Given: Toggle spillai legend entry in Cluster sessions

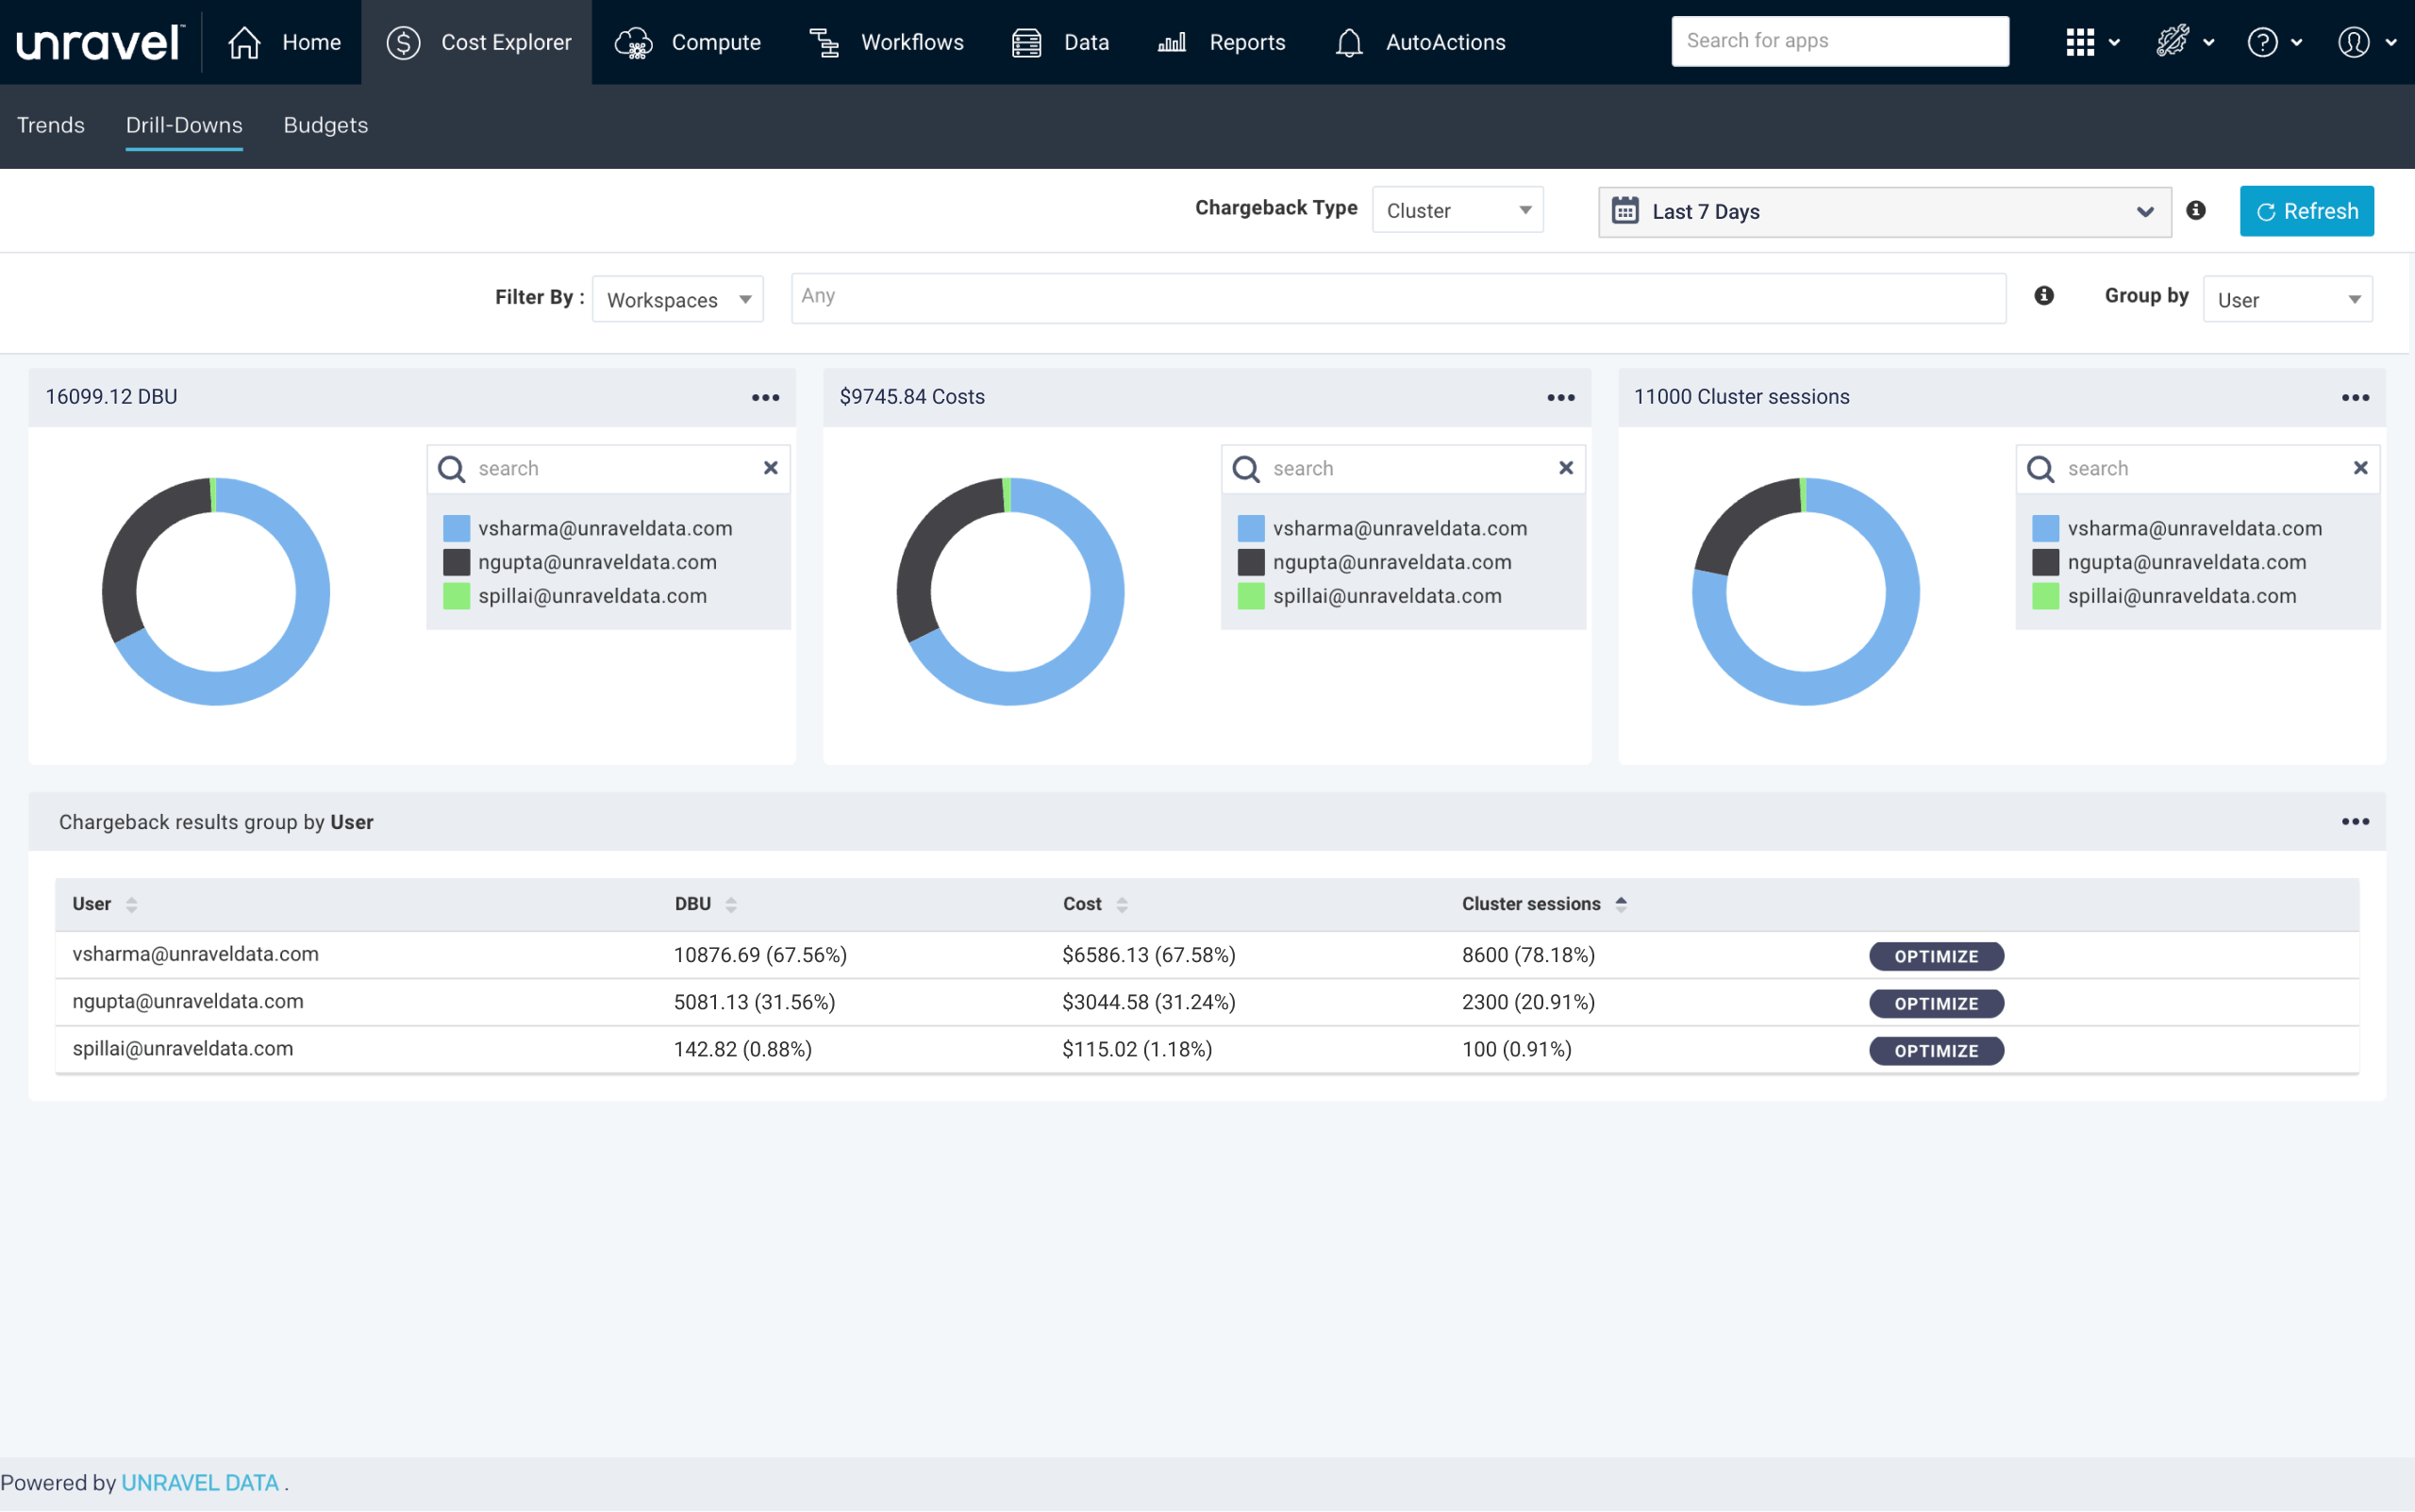Looking at the screenshot, I should coord(2181,596).
